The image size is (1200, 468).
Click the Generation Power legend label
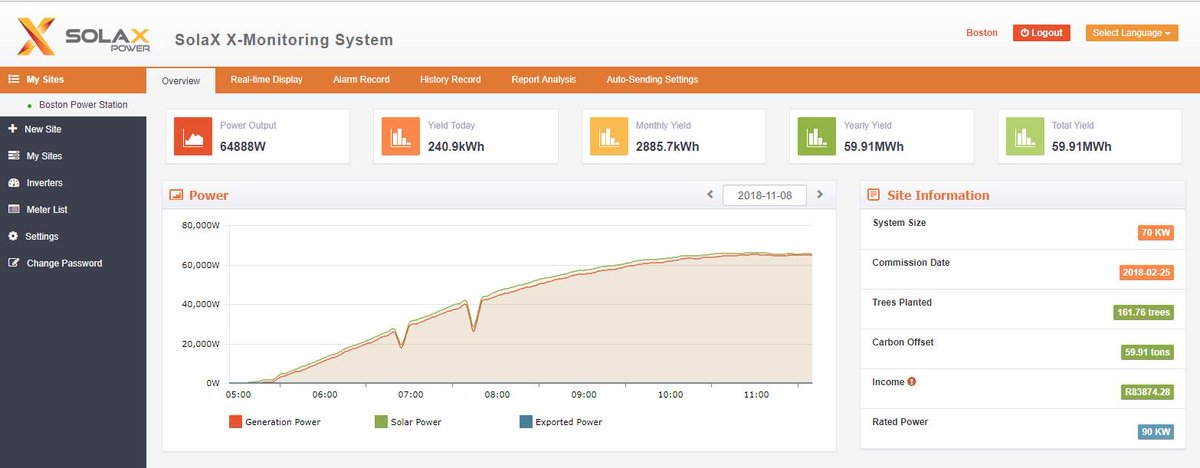click(x=283, y=422)
